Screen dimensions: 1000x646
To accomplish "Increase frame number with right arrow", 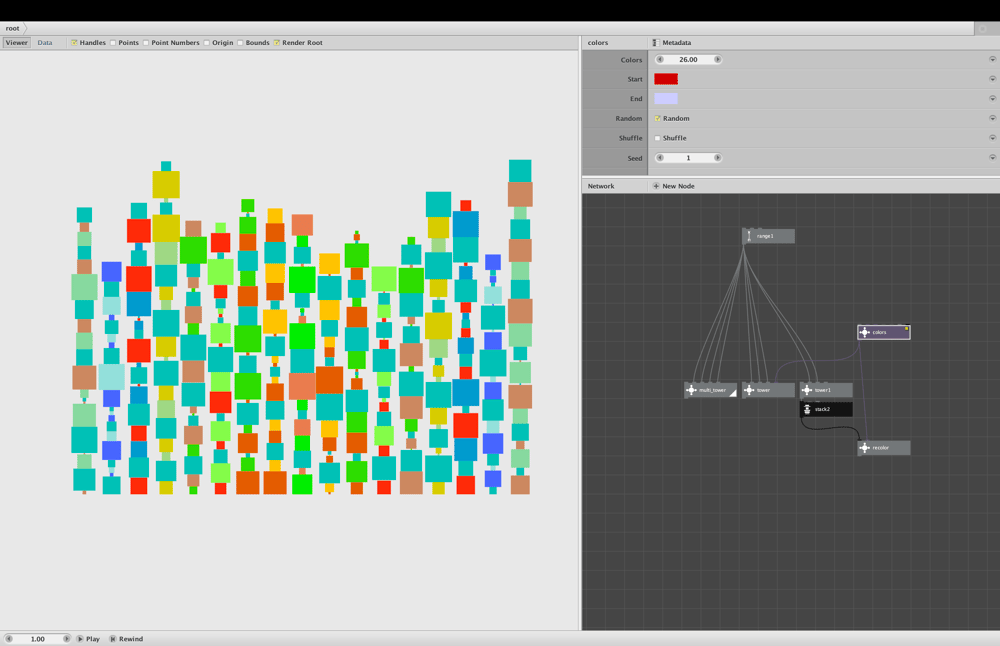I will (x=66, y=638).
